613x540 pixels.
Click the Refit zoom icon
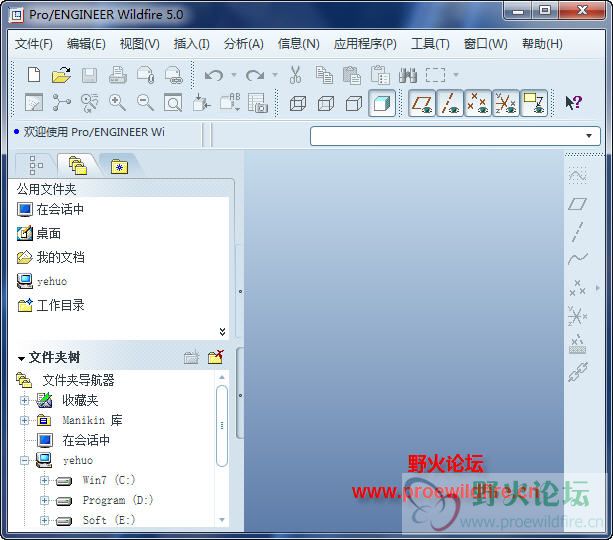[173, 103]
